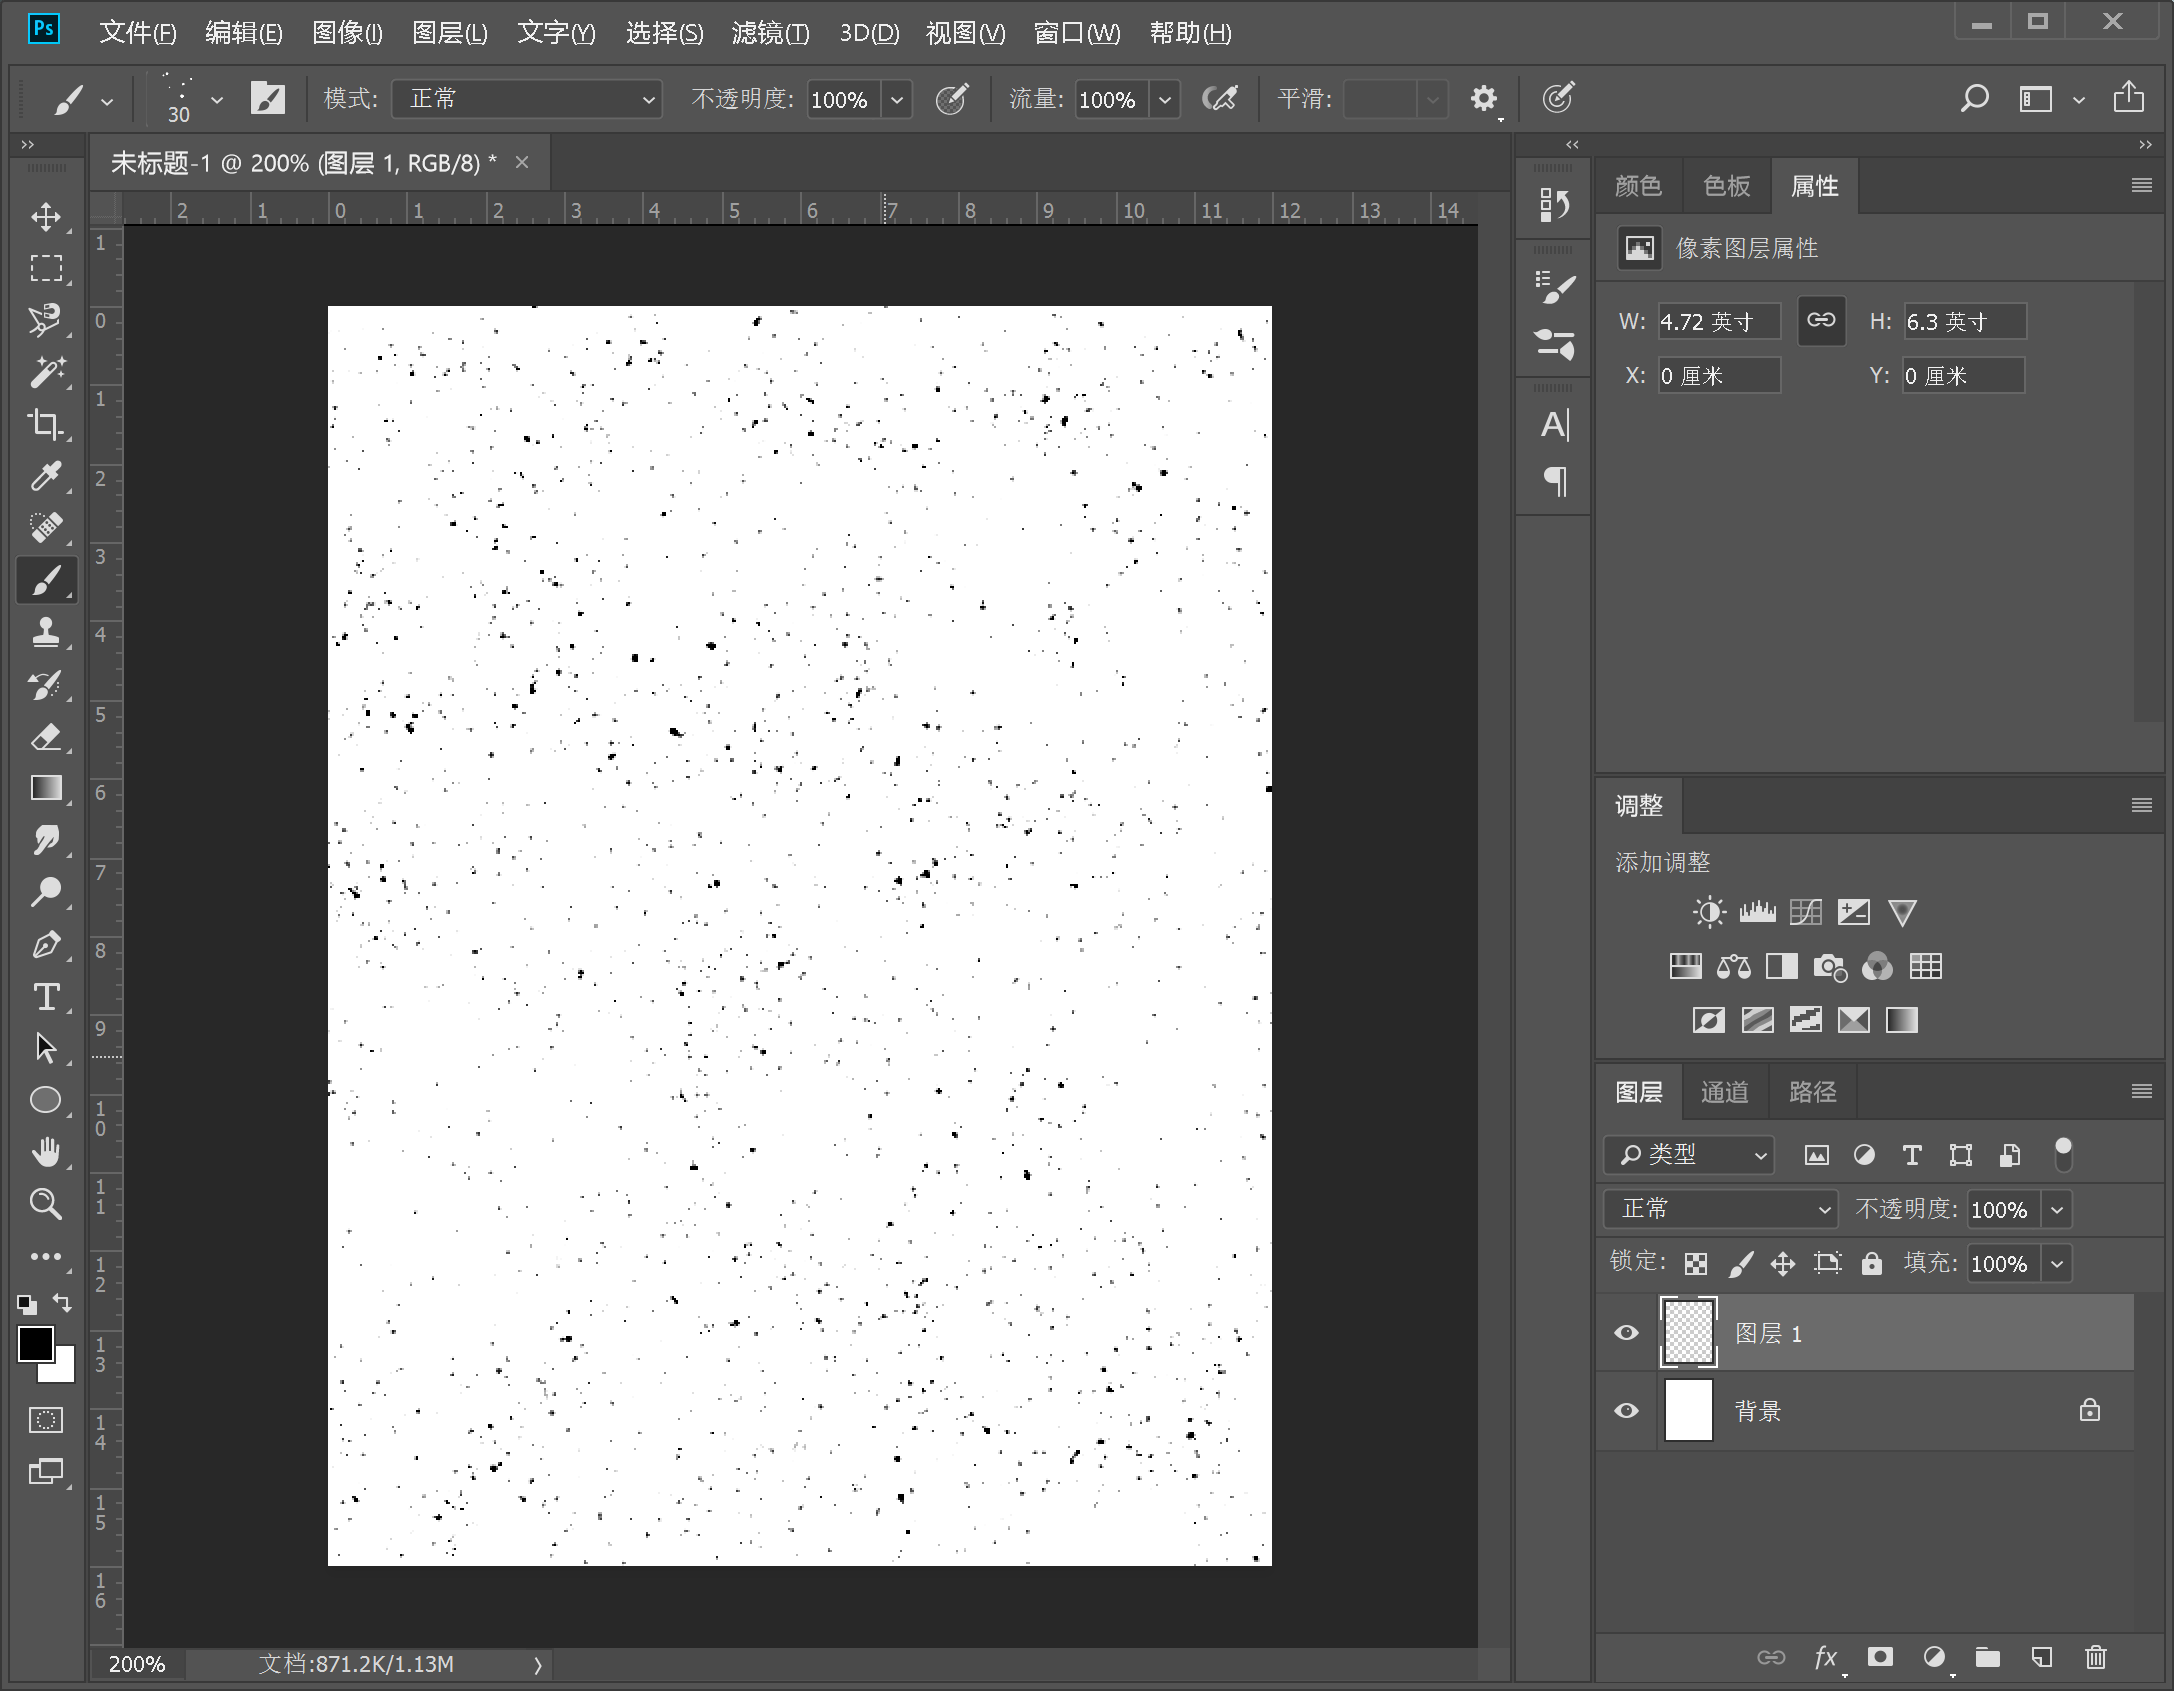Screen dimensions: 2174x1691
Task: Select the Gradient tool
Action: pos(46,789)
